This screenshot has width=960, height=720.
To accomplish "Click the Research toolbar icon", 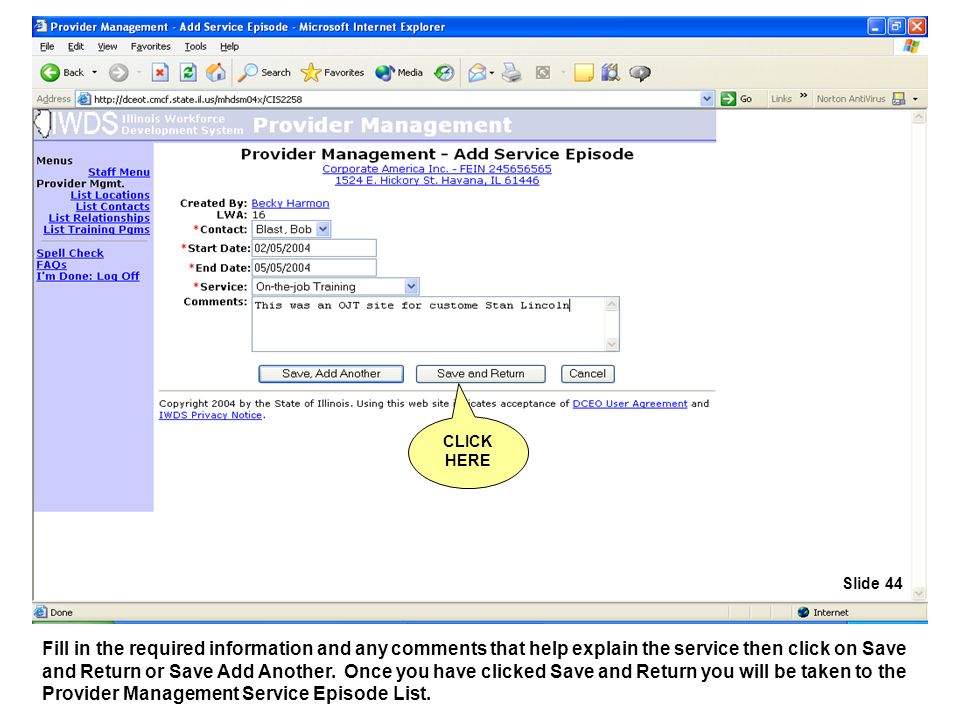I will [x=610, y=73].
